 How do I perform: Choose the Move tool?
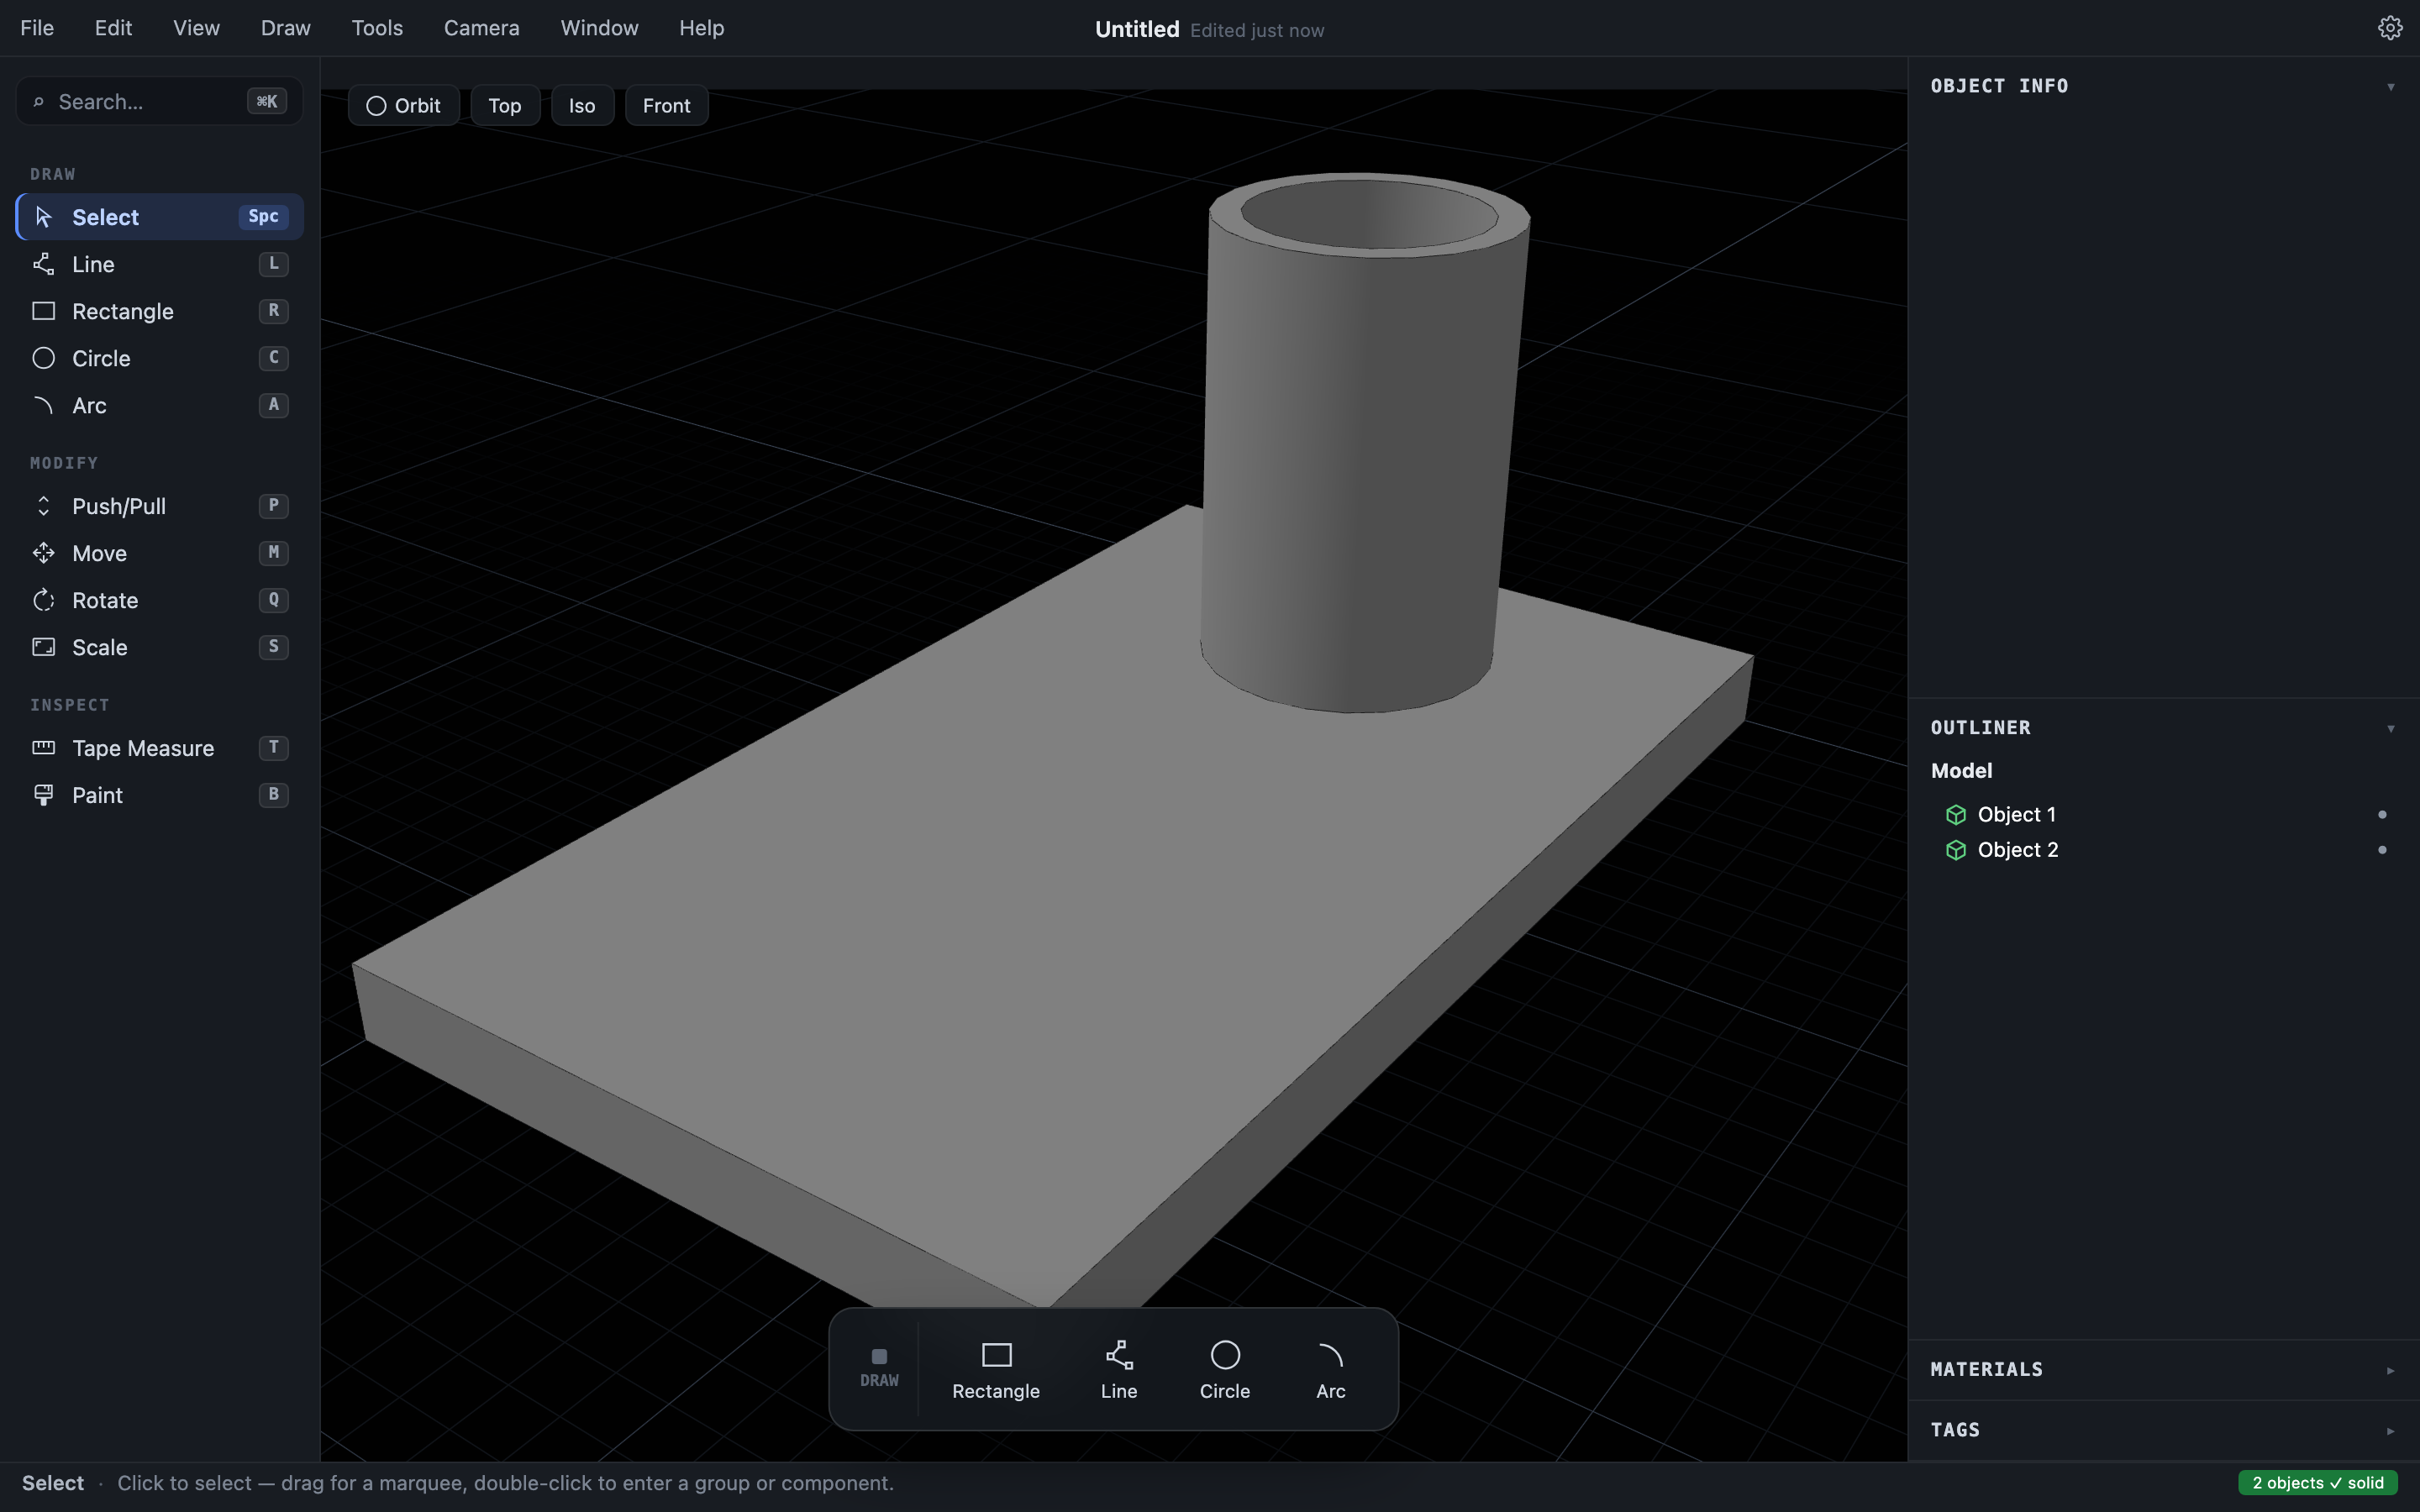tap(160, 553)
